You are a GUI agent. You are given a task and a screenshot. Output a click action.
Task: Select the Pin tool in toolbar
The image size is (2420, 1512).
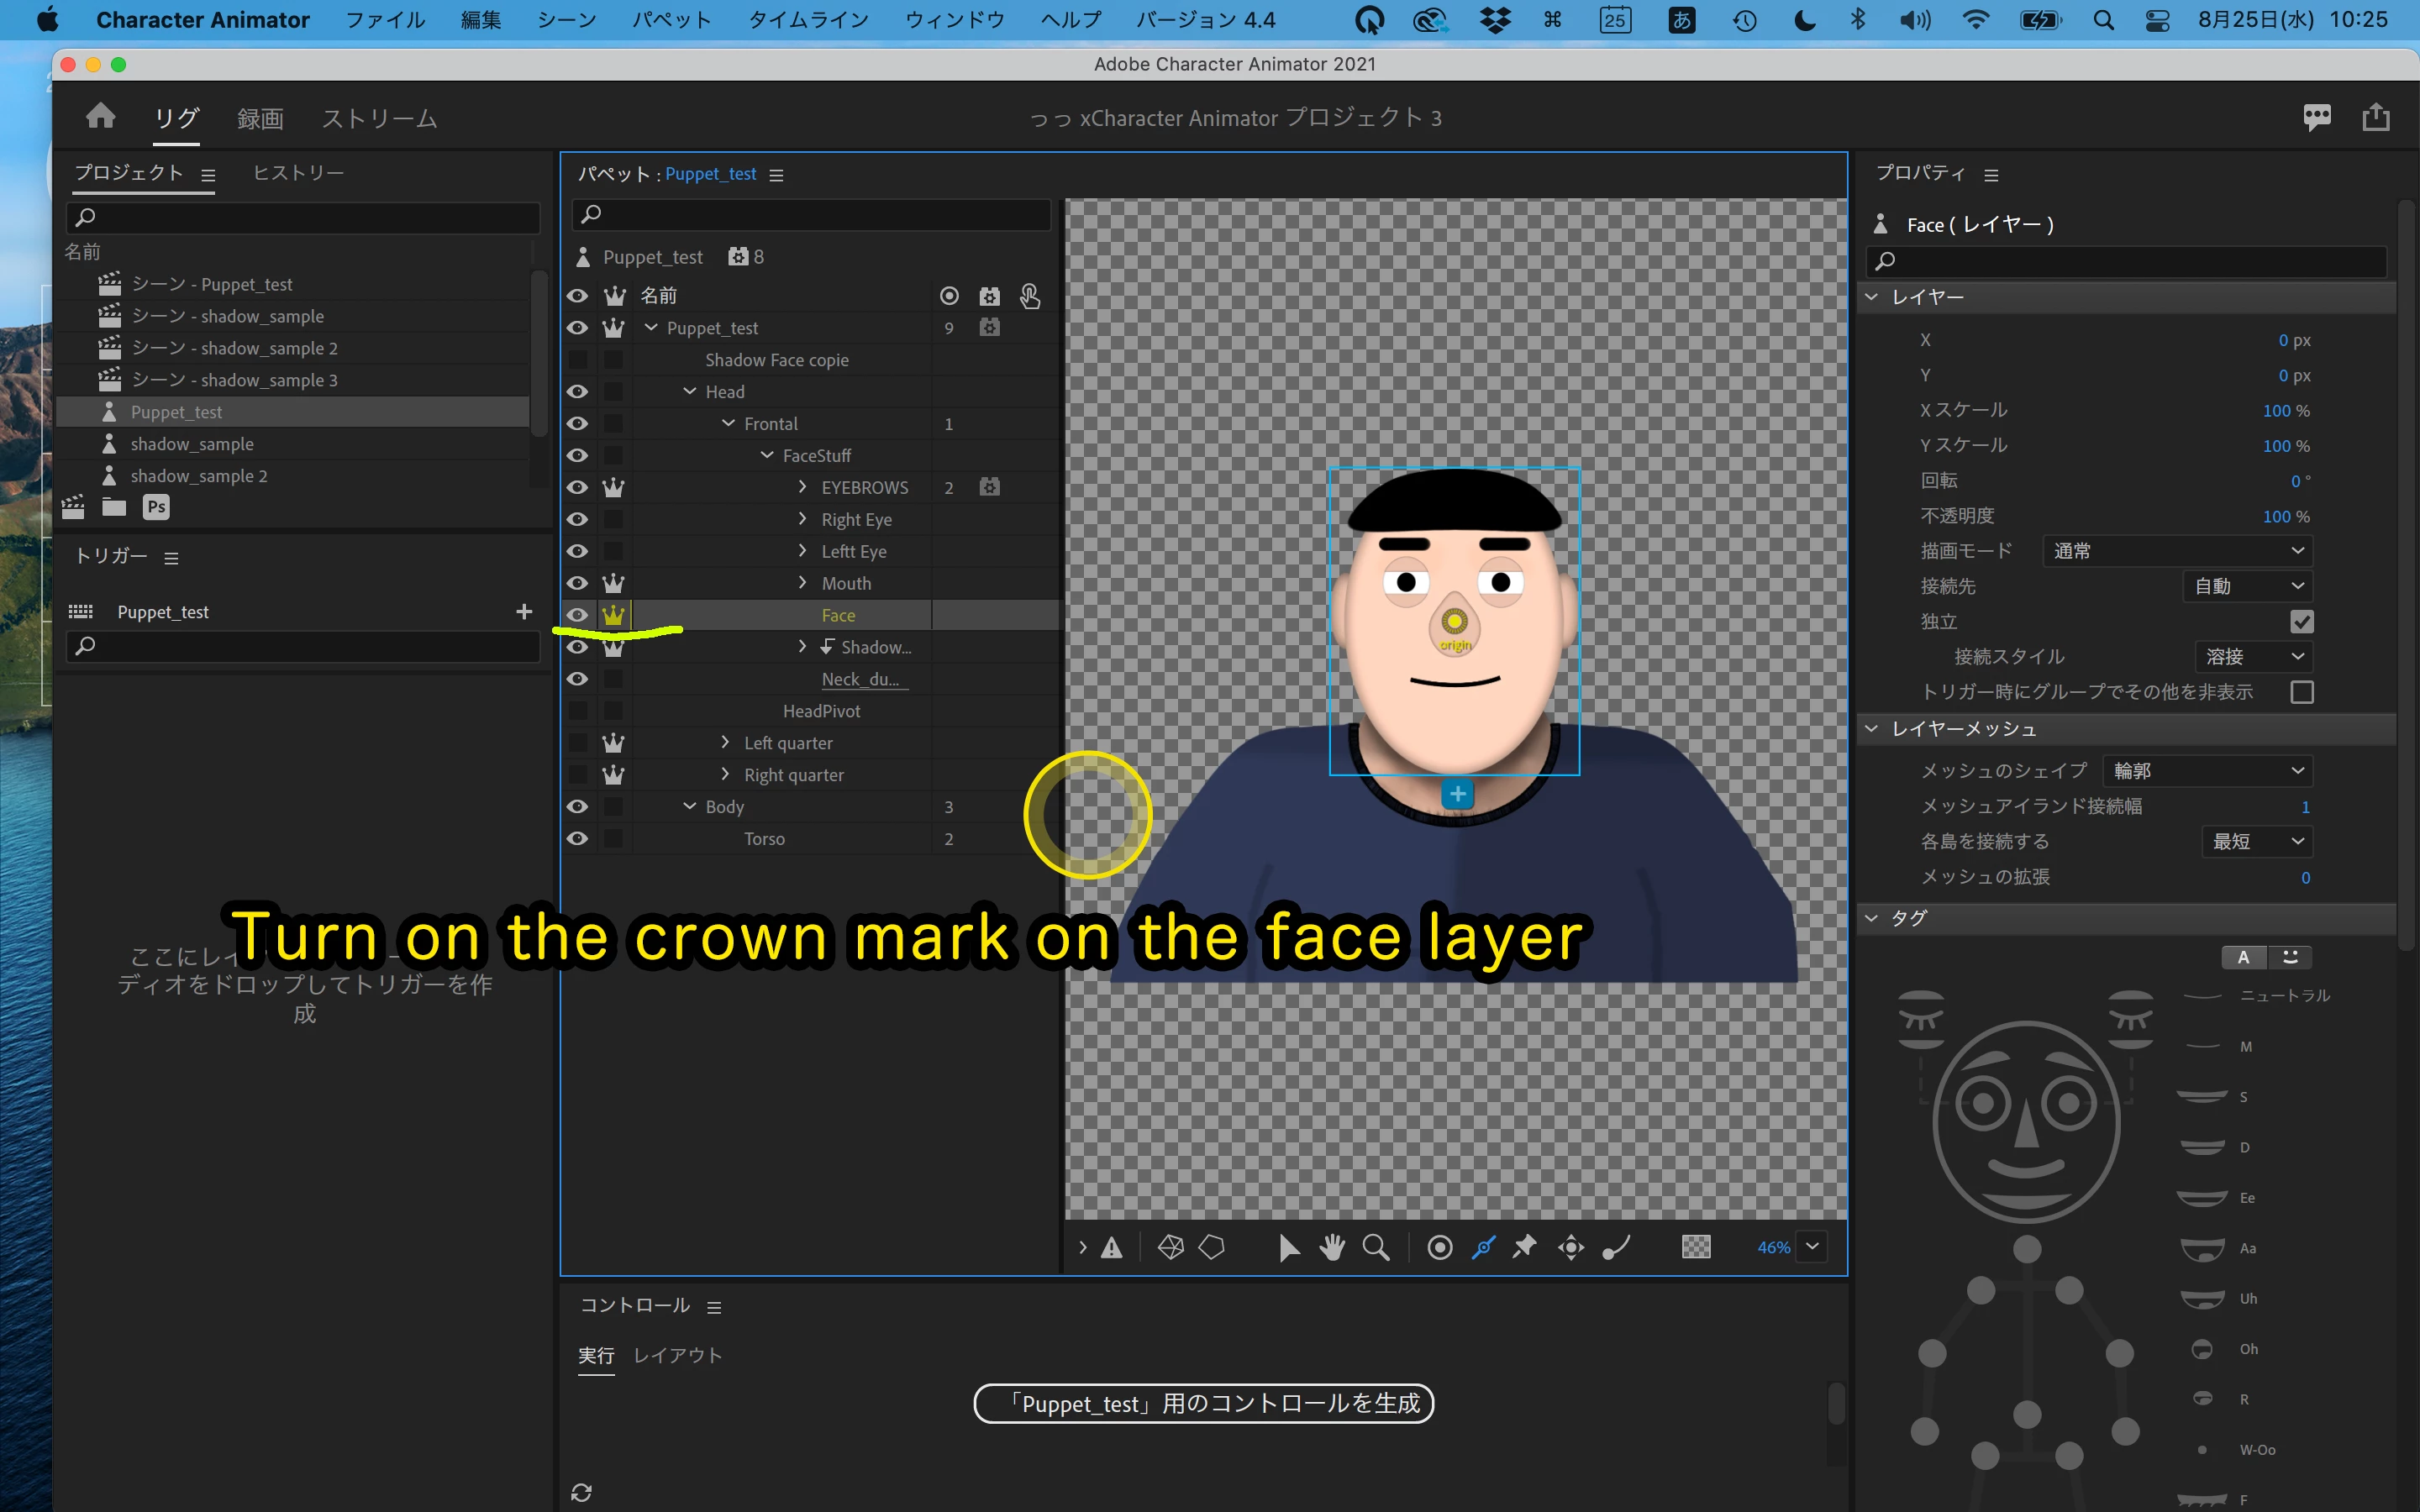[1524, 1247]
